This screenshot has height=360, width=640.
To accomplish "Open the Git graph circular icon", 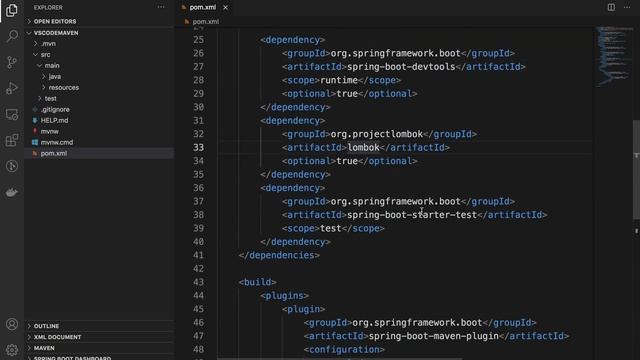I will tap(12, 166).
